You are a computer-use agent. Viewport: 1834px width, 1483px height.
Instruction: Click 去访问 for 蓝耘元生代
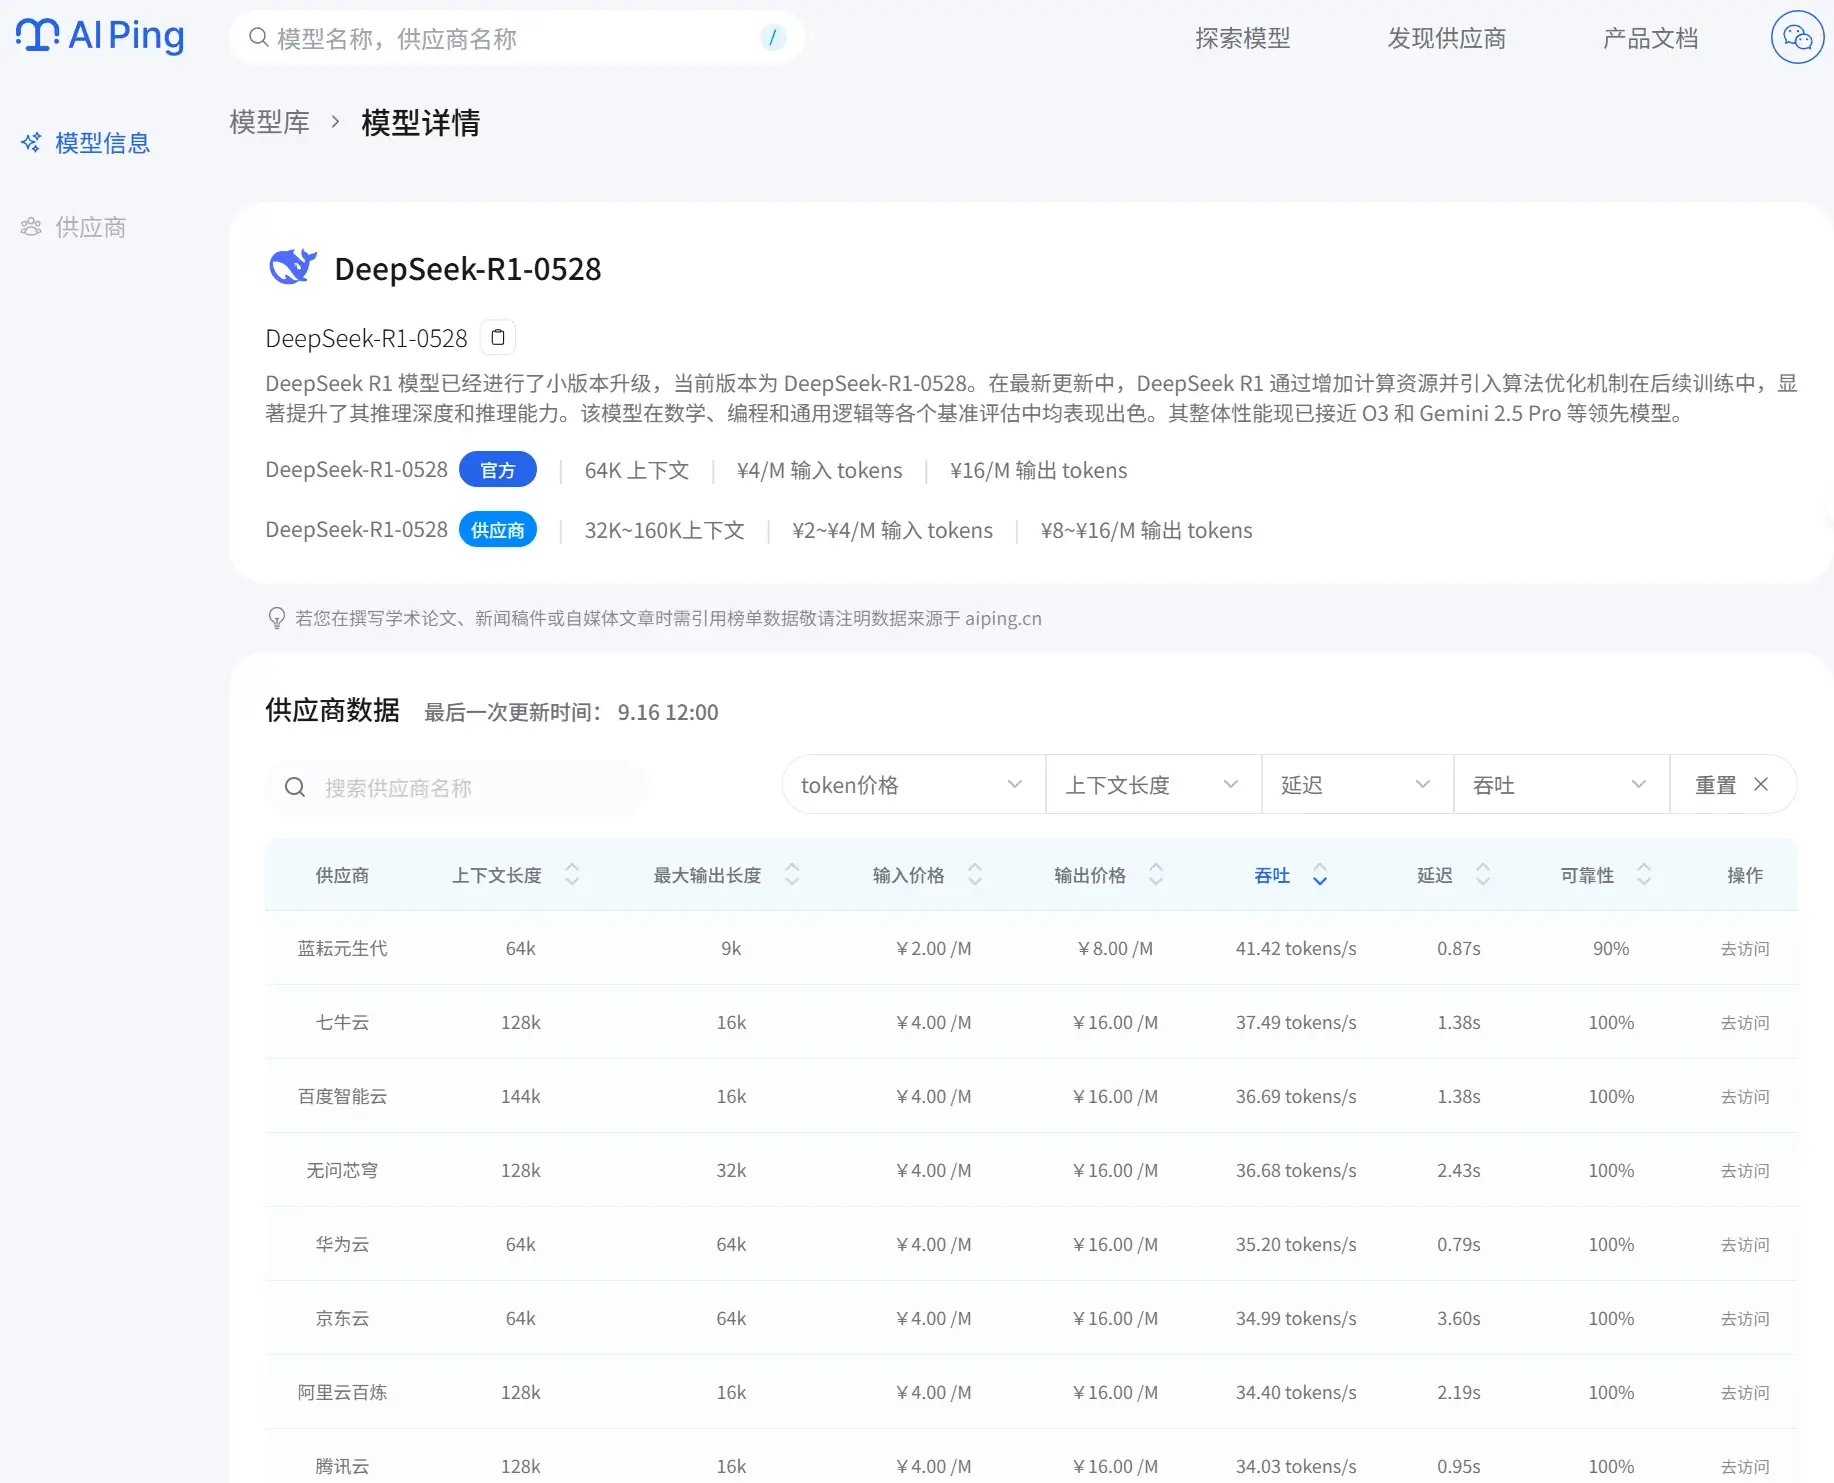1744,949
